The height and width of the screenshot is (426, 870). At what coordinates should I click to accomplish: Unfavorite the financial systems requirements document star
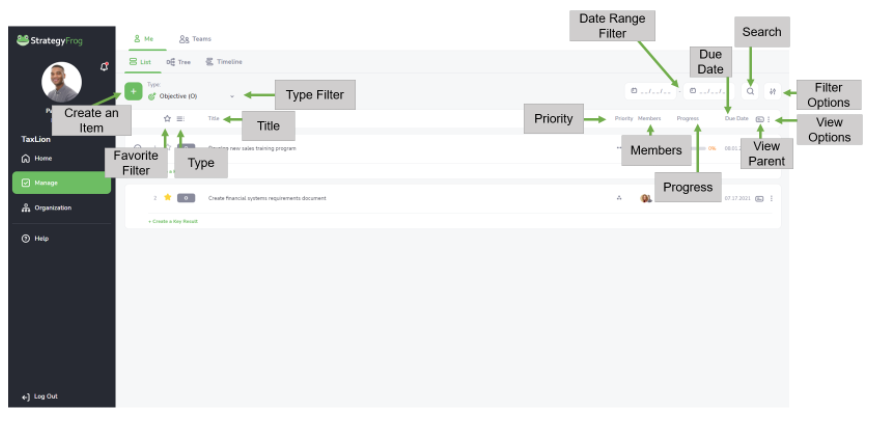[x=168, y=197]
